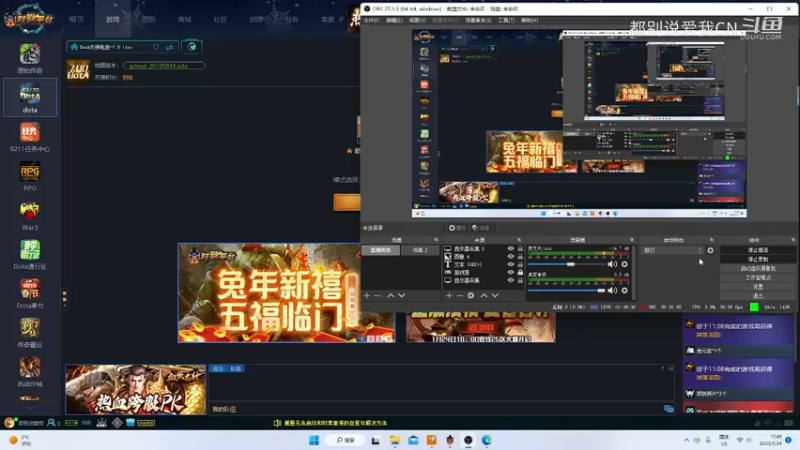Screen dimensions: 800x450
Task: Pop out the sources dock panel
Action: click(x=519, y=240)
